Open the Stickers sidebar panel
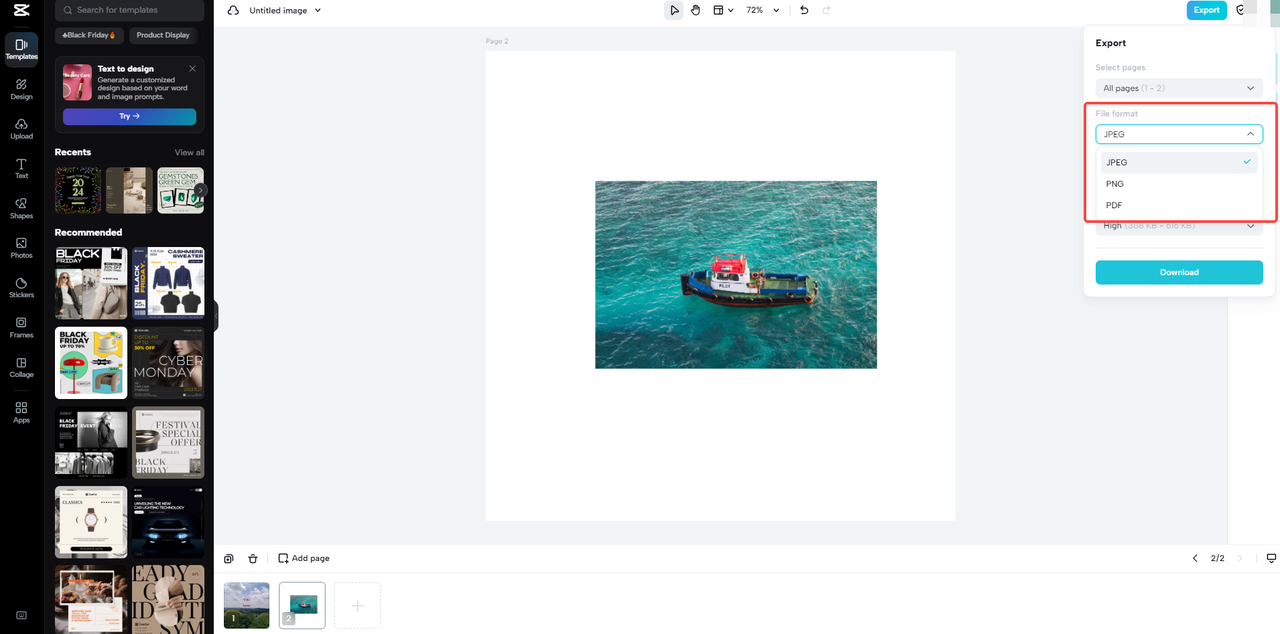The image size is (1280, 634). click(21, 288)
